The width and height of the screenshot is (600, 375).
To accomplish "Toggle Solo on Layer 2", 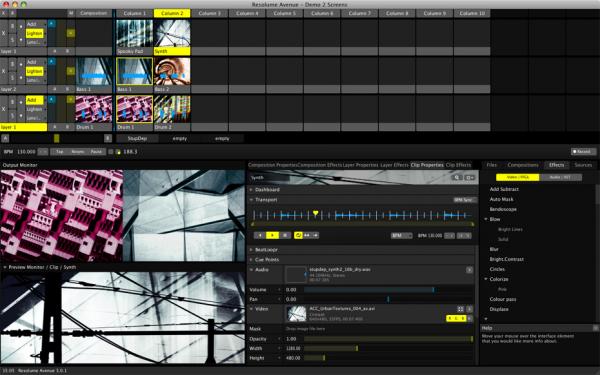I will click(13, 78).
